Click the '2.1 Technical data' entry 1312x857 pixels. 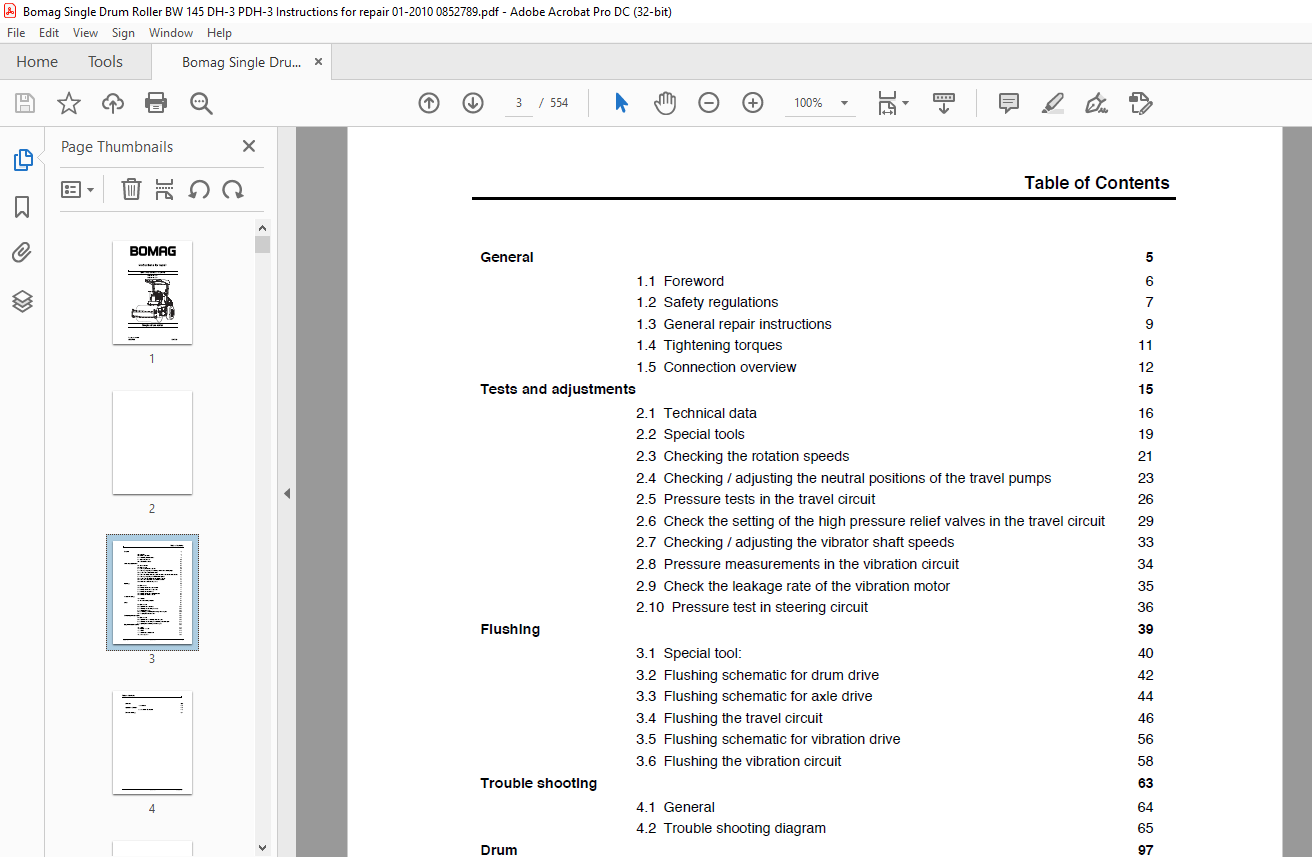696,413
